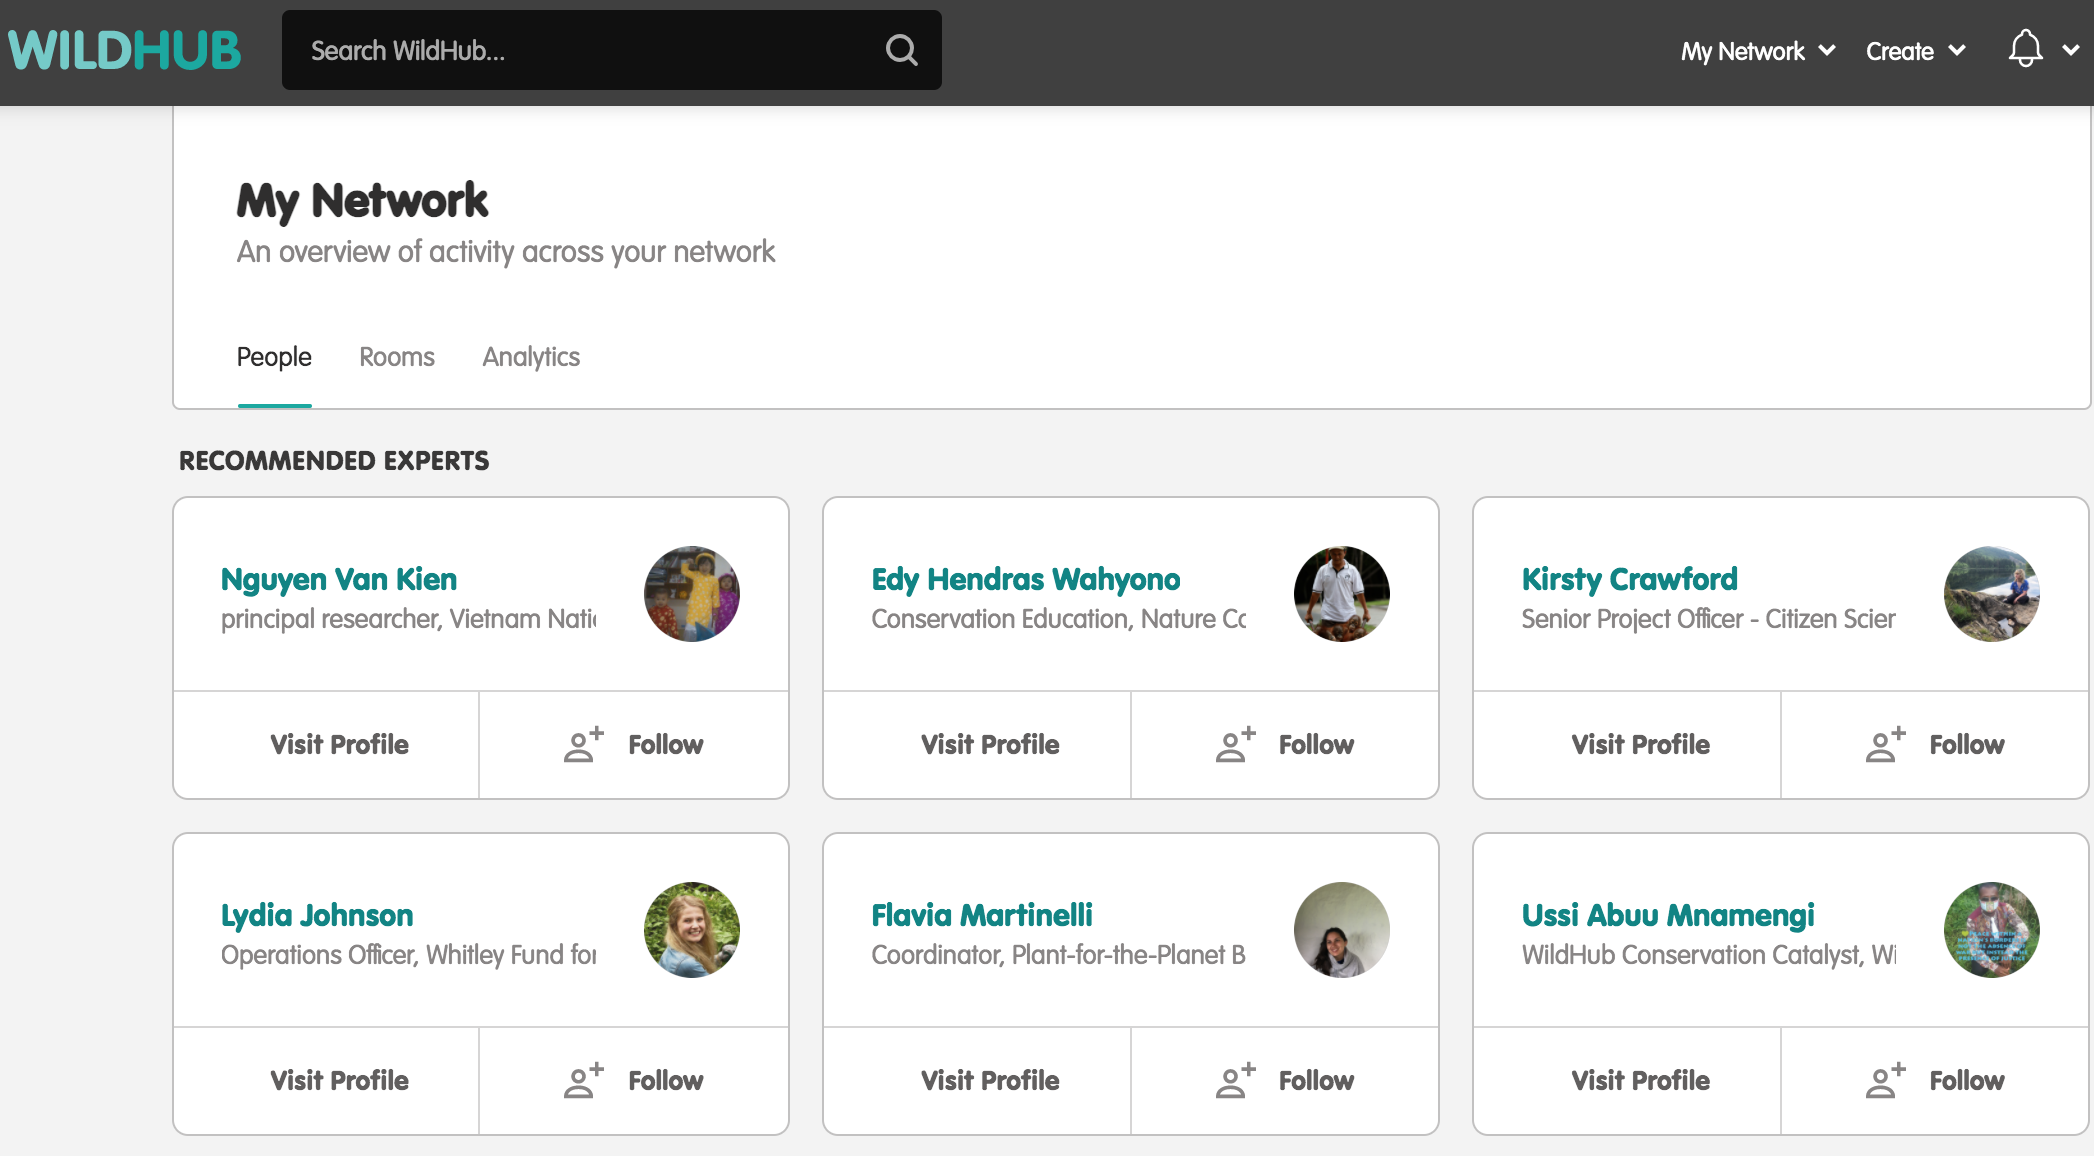Switch to the Rooms tab
This screenshot has height=1156, width=2094.
coord(397,357)
